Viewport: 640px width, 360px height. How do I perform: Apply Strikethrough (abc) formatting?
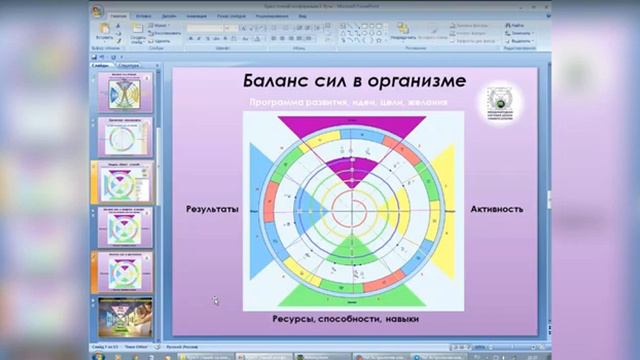coord(216,39)
